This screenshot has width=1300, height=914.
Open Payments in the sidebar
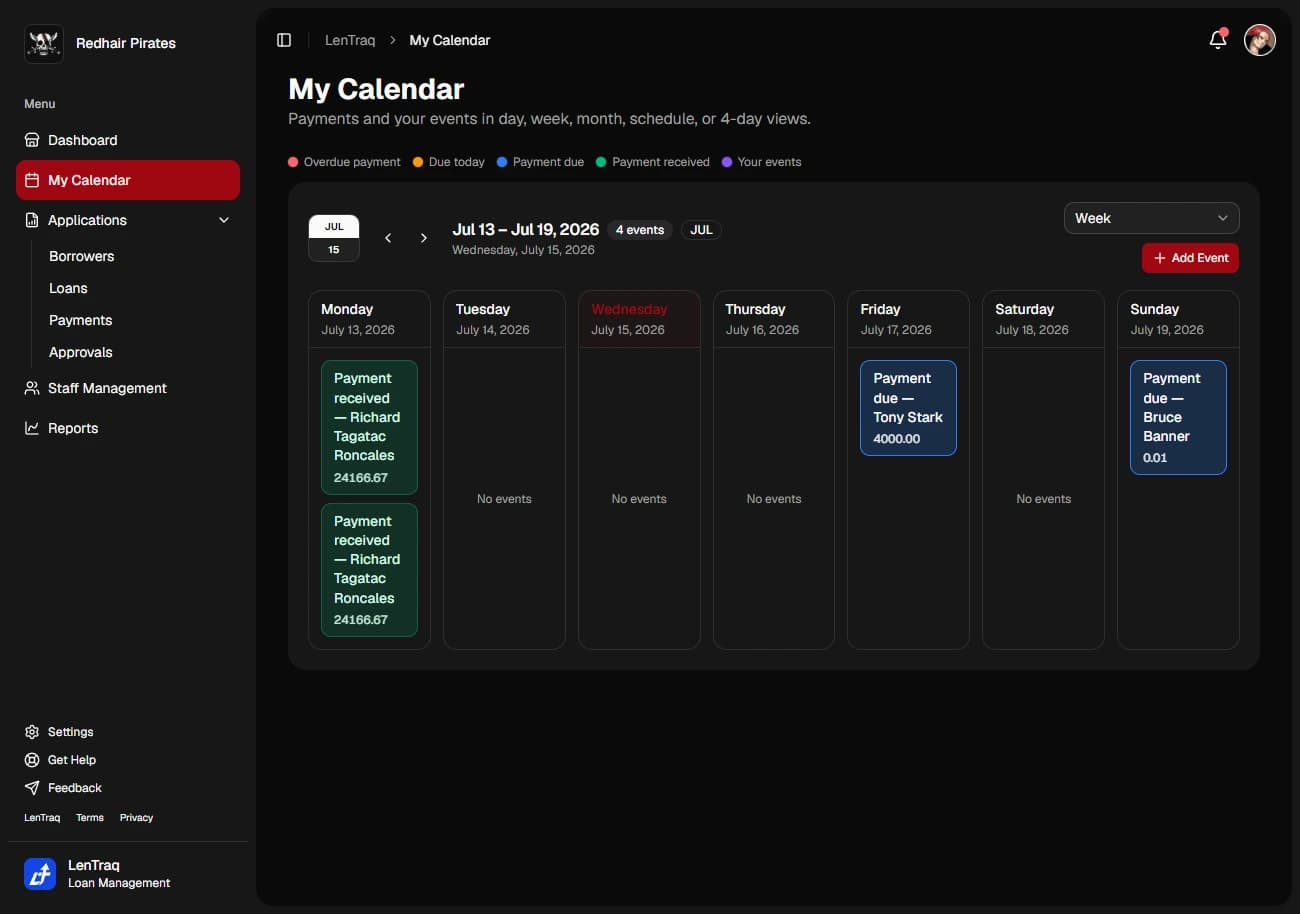81,320
